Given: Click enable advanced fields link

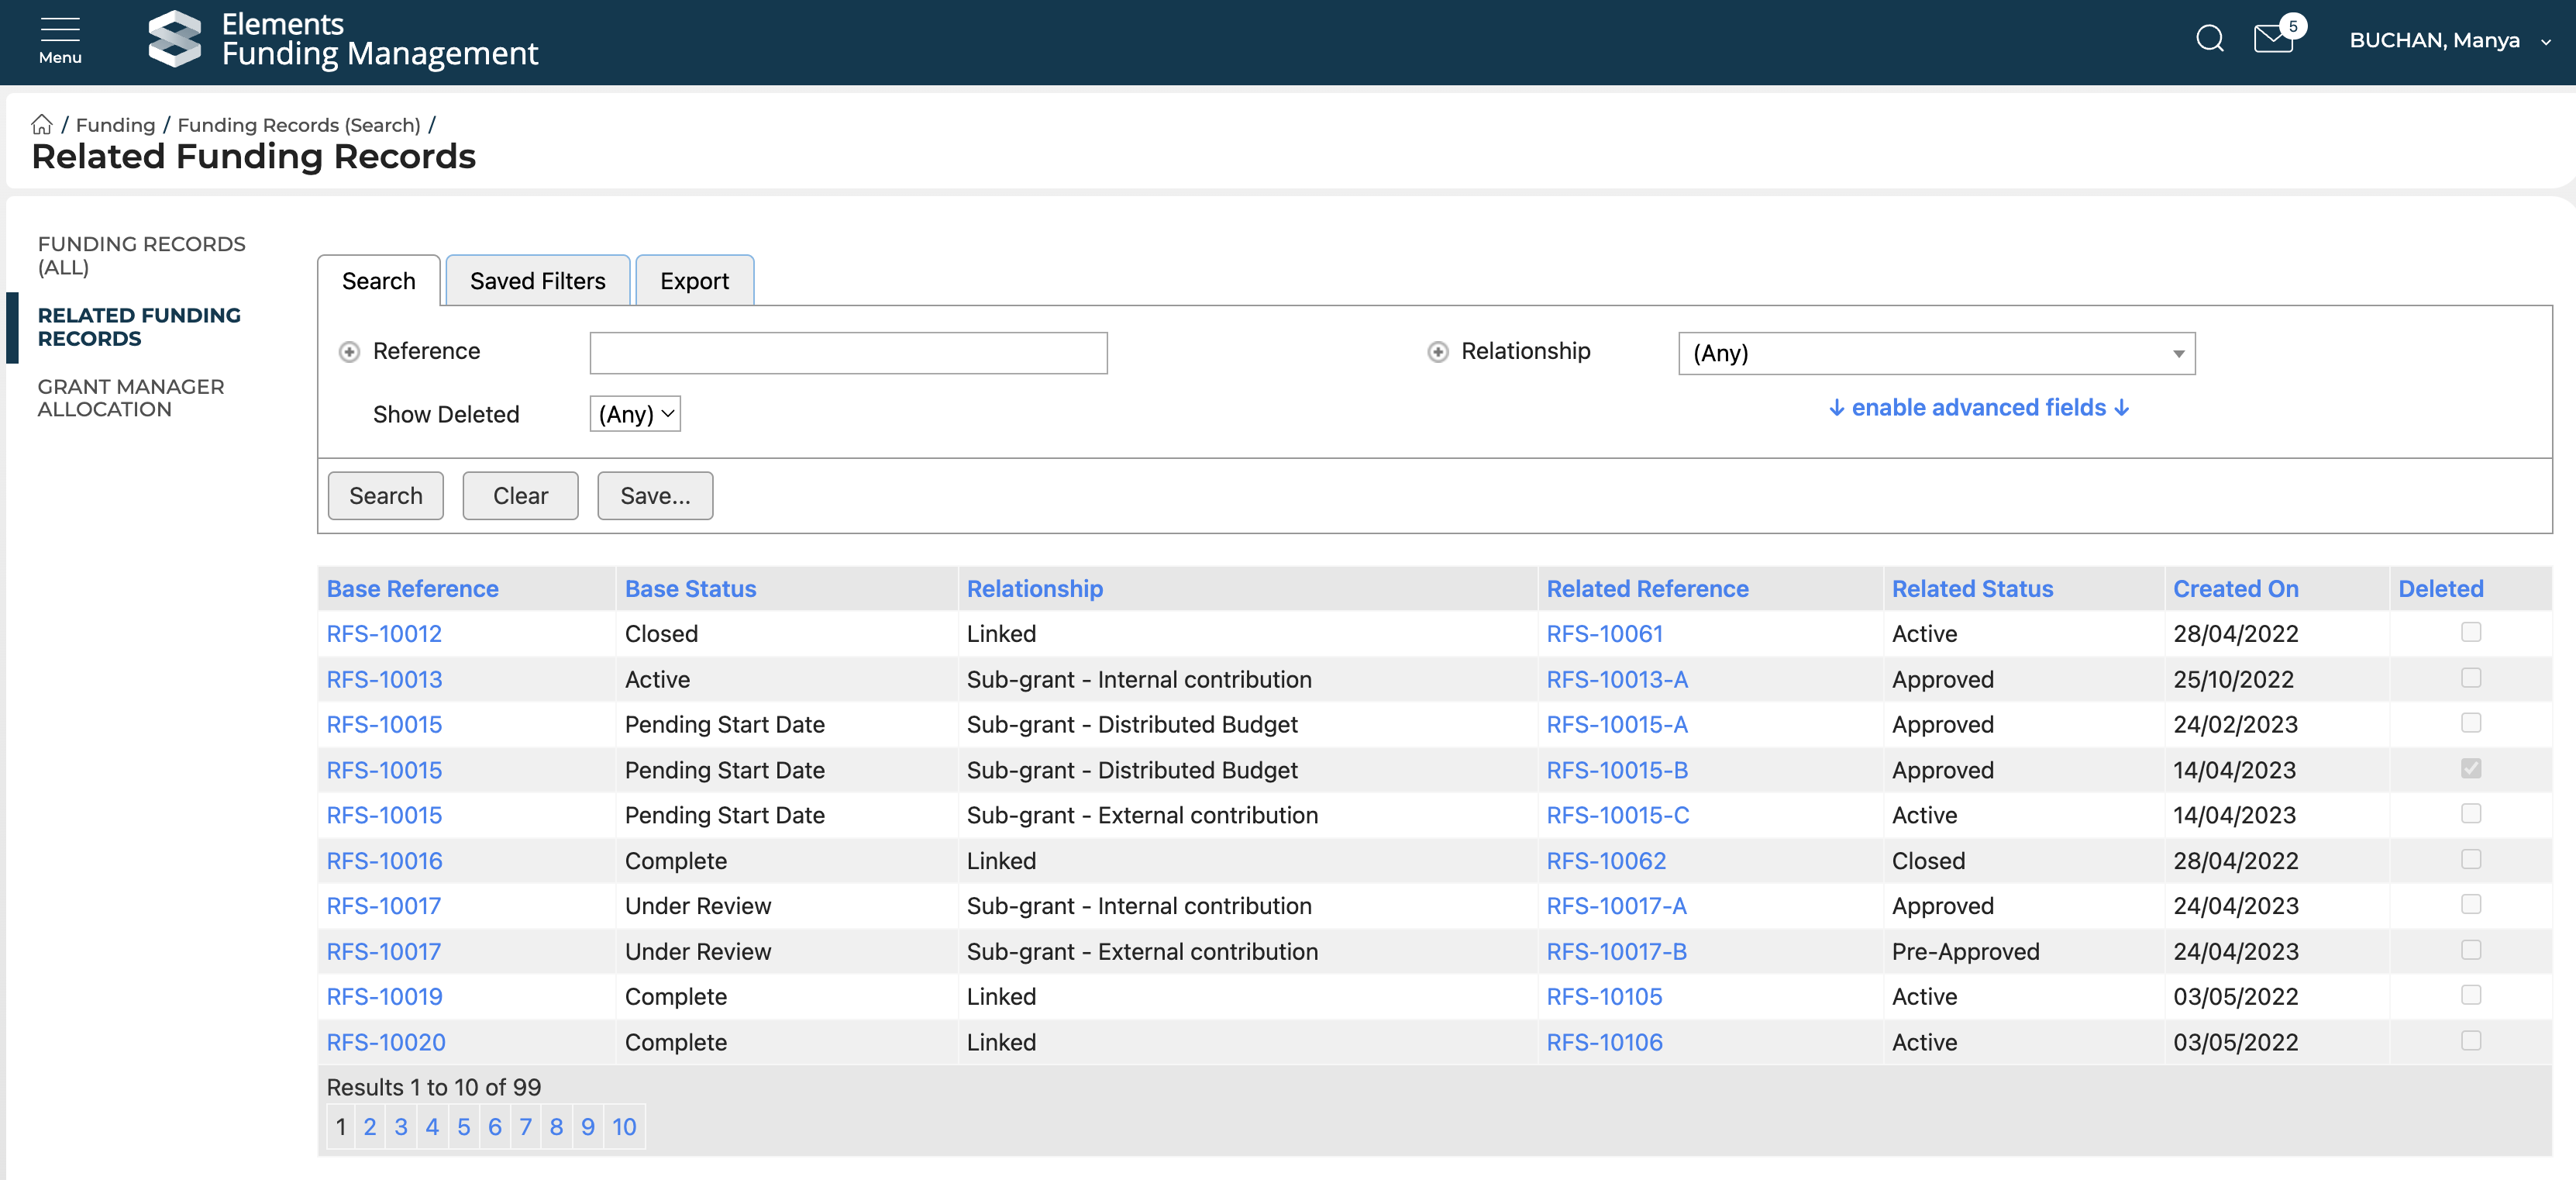Looking at the screenshot, I should (x=1978, y=408).
